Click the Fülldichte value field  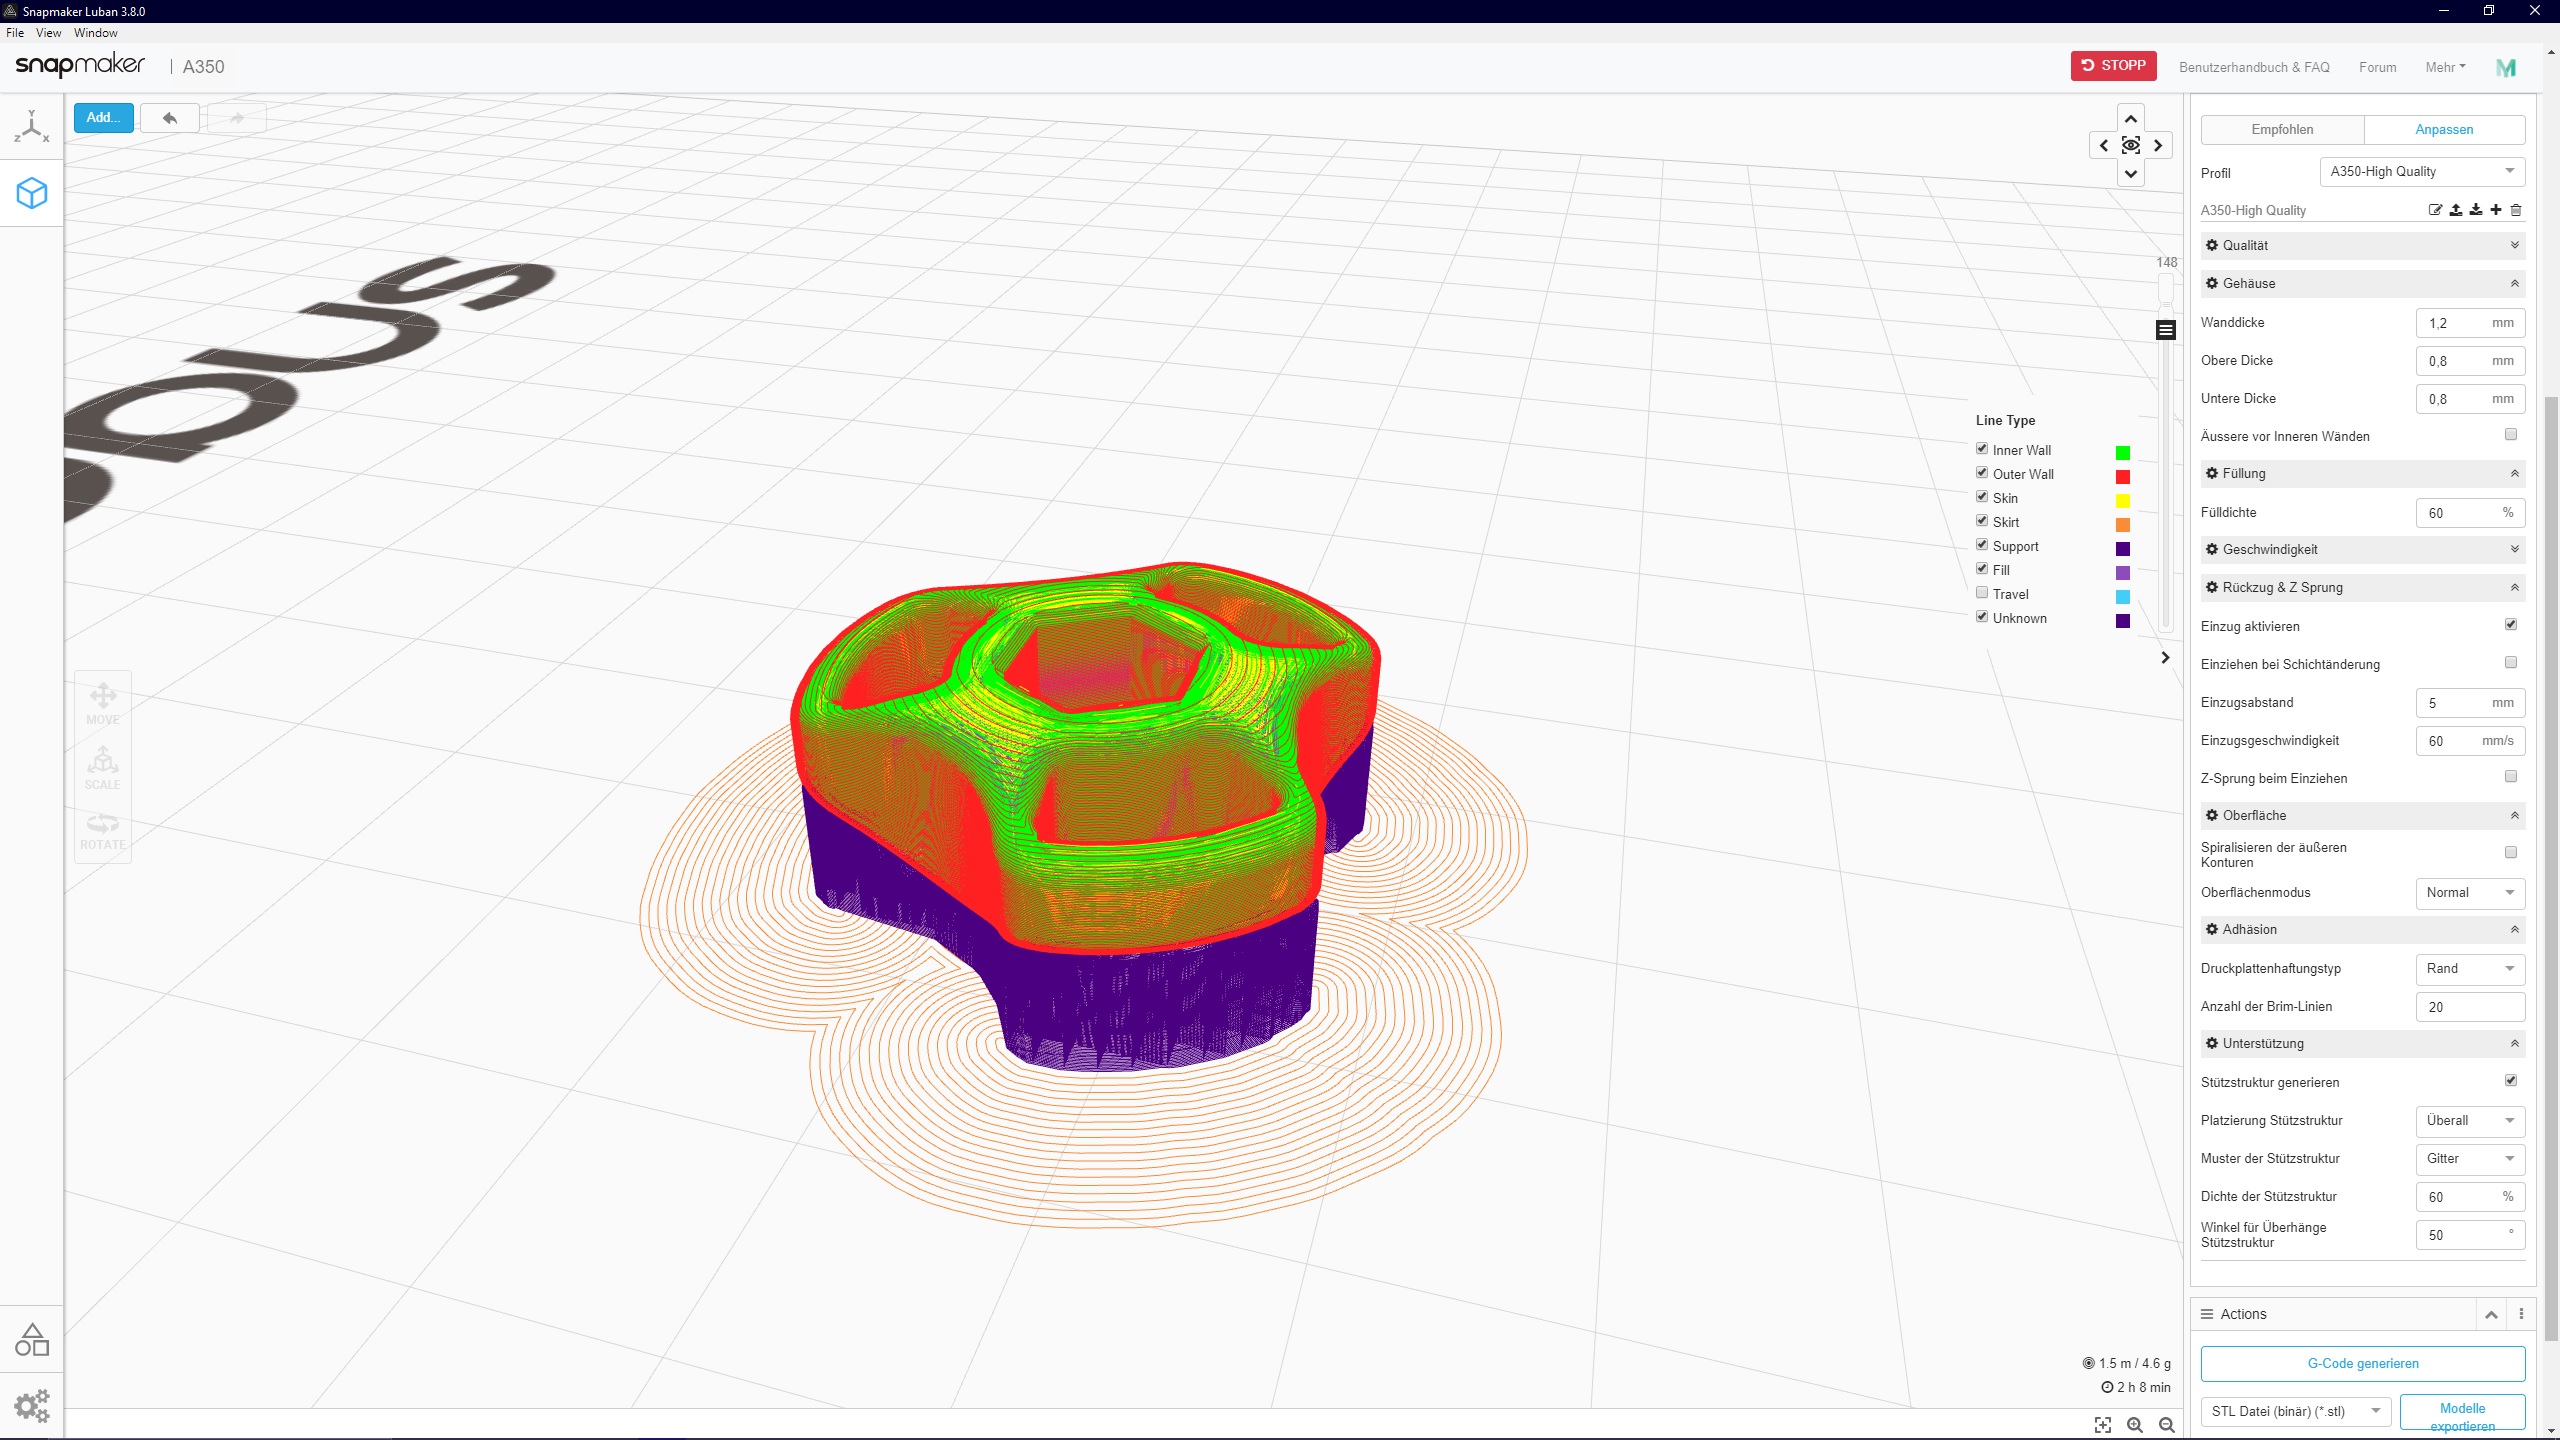point(2470,513)
